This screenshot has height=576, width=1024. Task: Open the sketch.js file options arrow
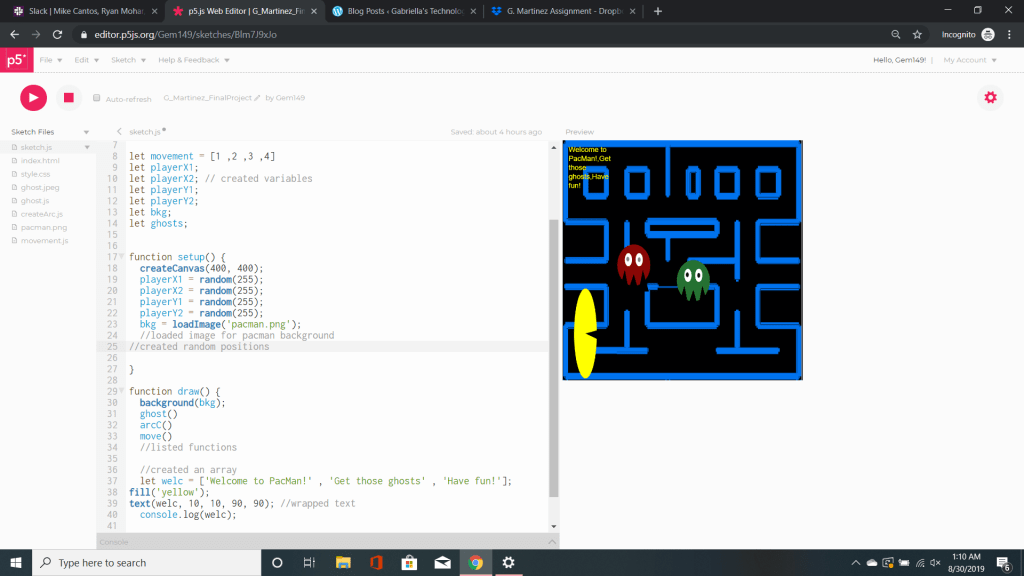point(86,148)
